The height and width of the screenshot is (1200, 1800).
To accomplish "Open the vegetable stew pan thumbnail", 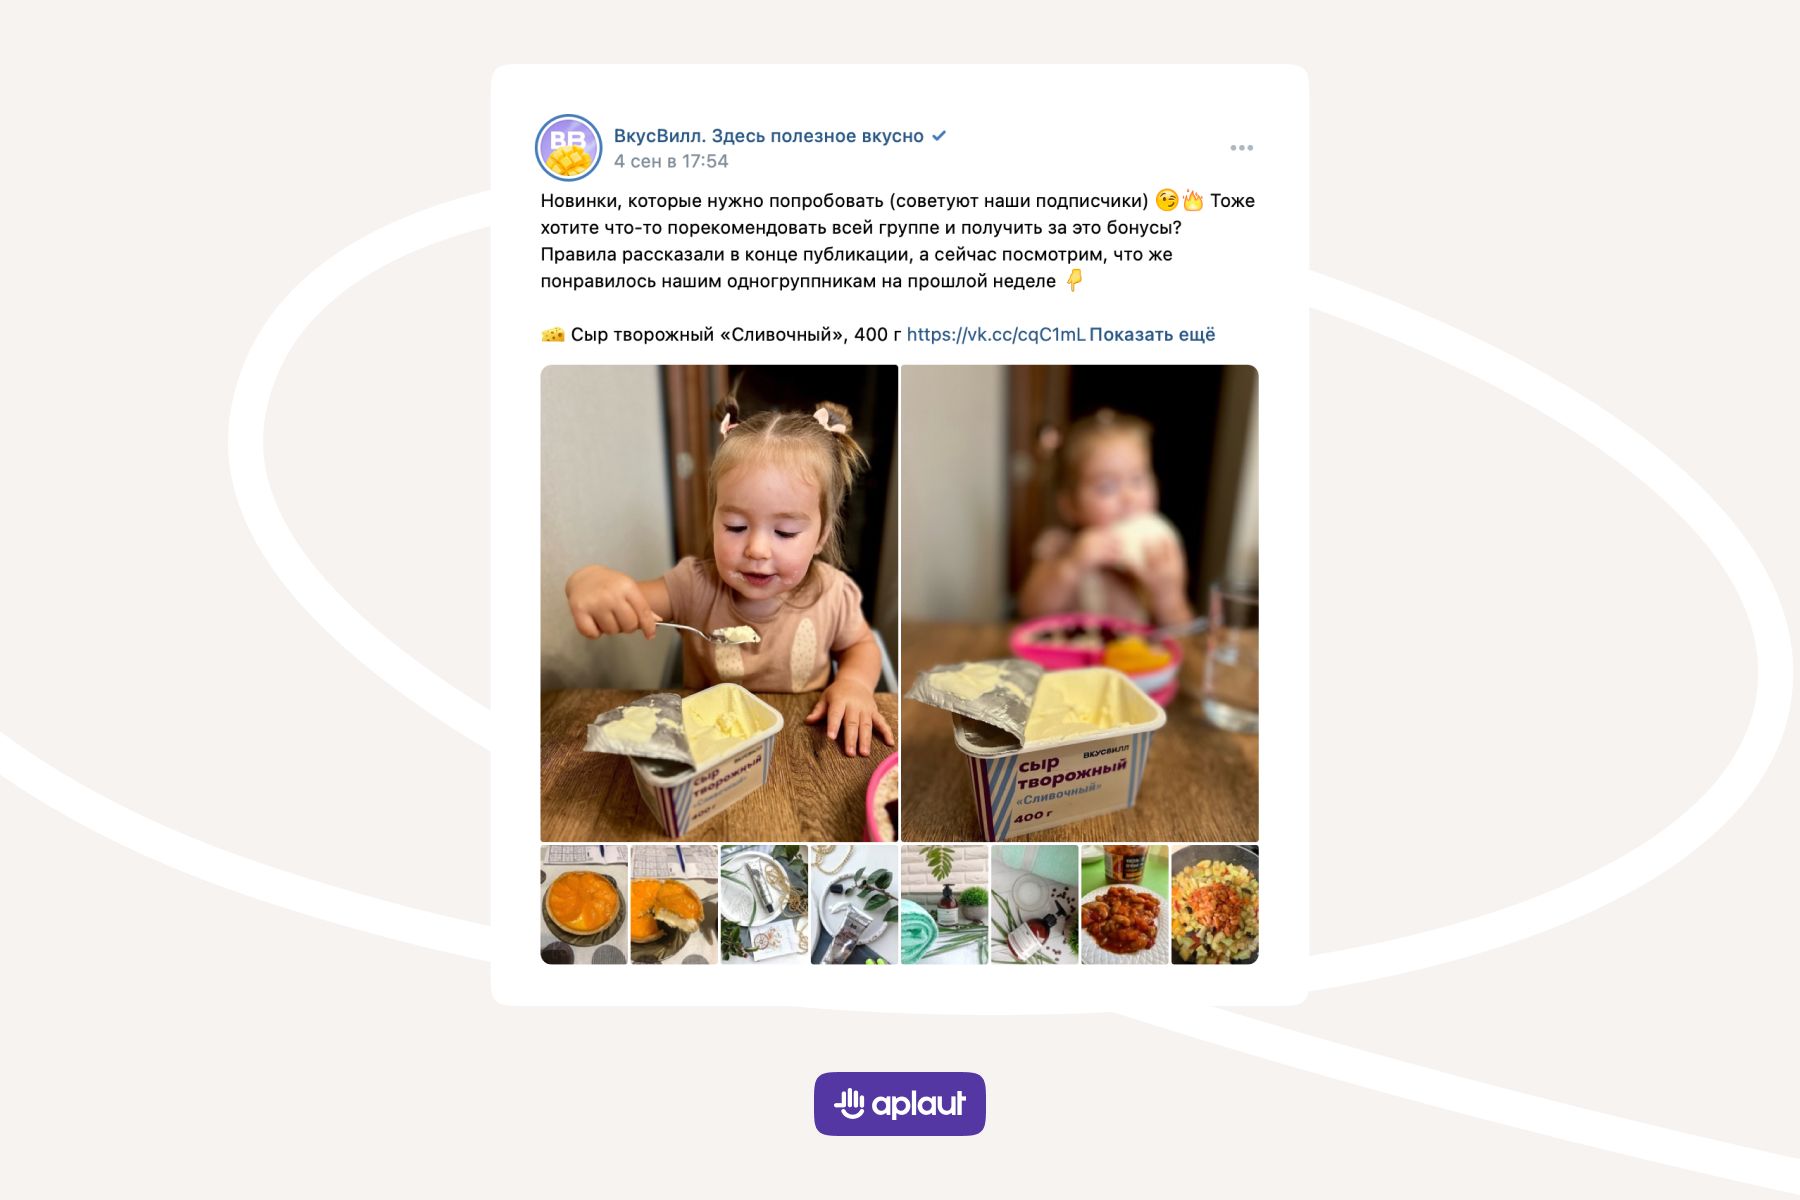I will point(1215,905).
